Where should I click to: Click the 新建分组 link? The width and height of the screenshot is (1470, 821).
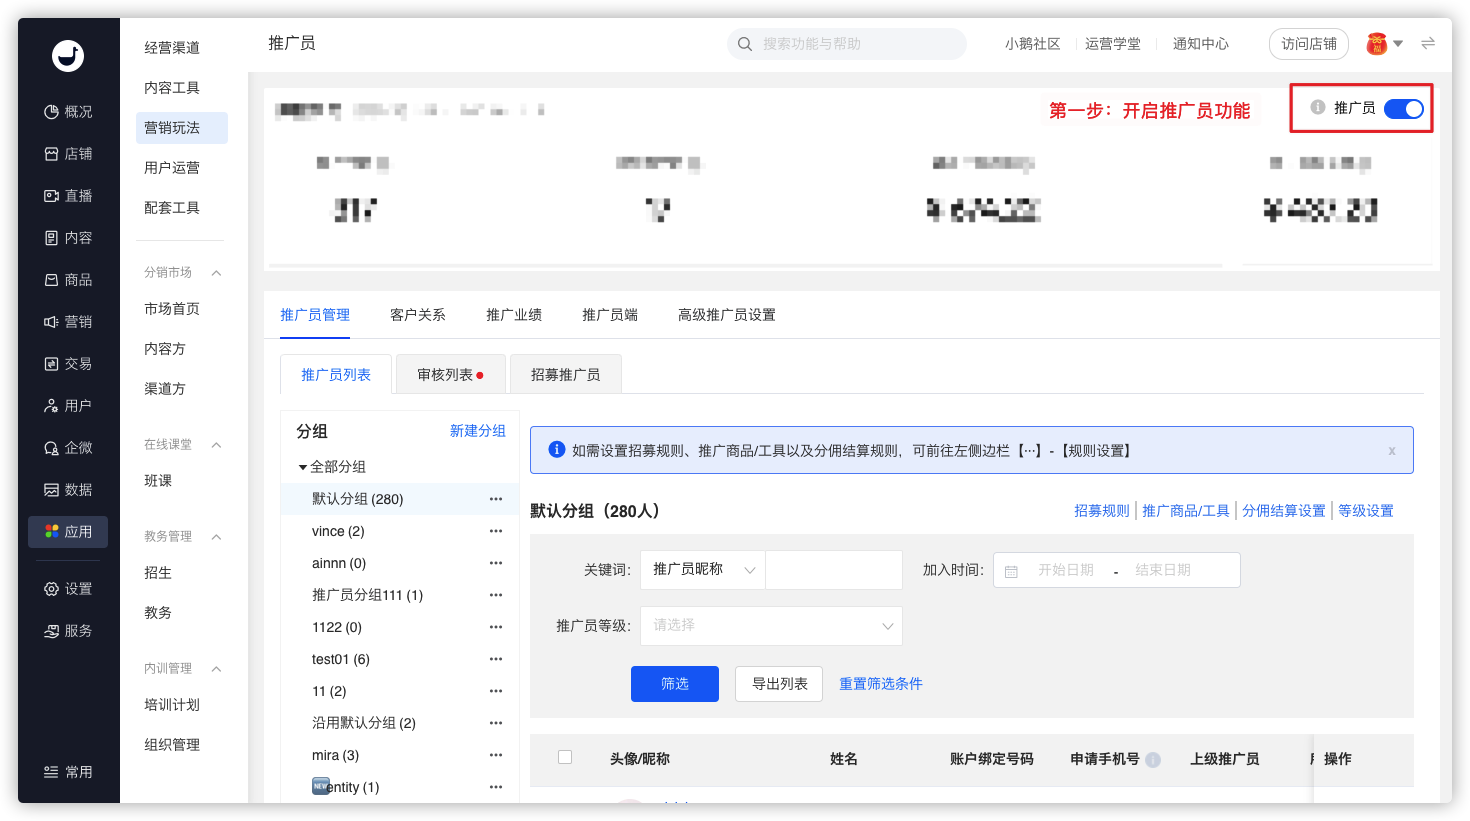[x=477, y=431]
